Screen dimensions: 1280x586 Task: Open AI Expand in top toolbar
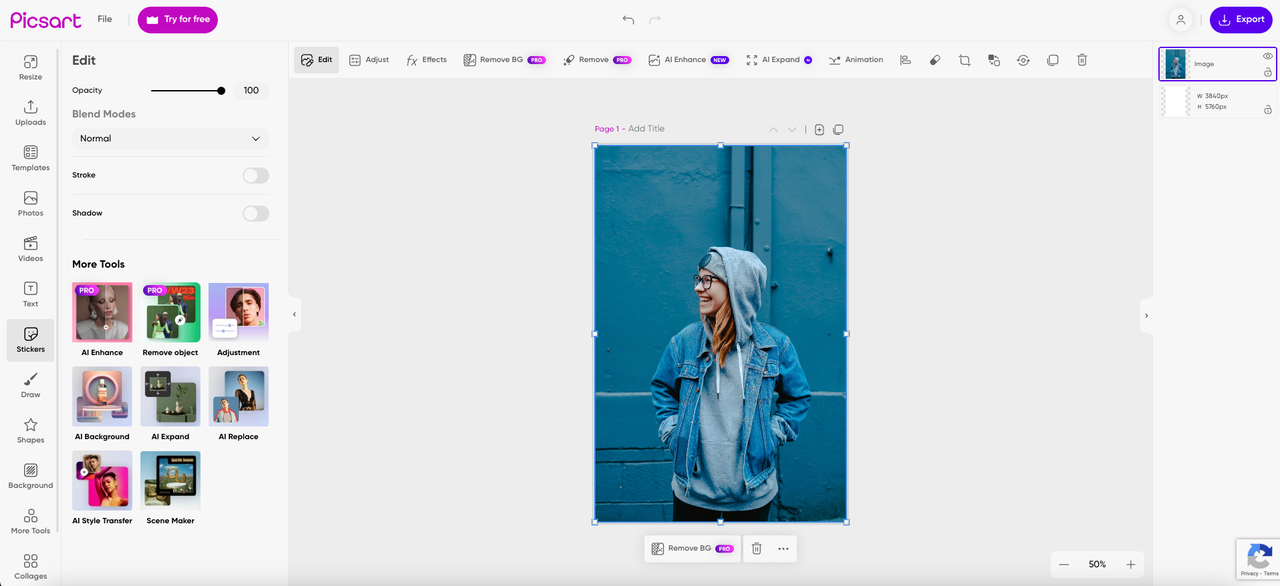pos(779,60)
